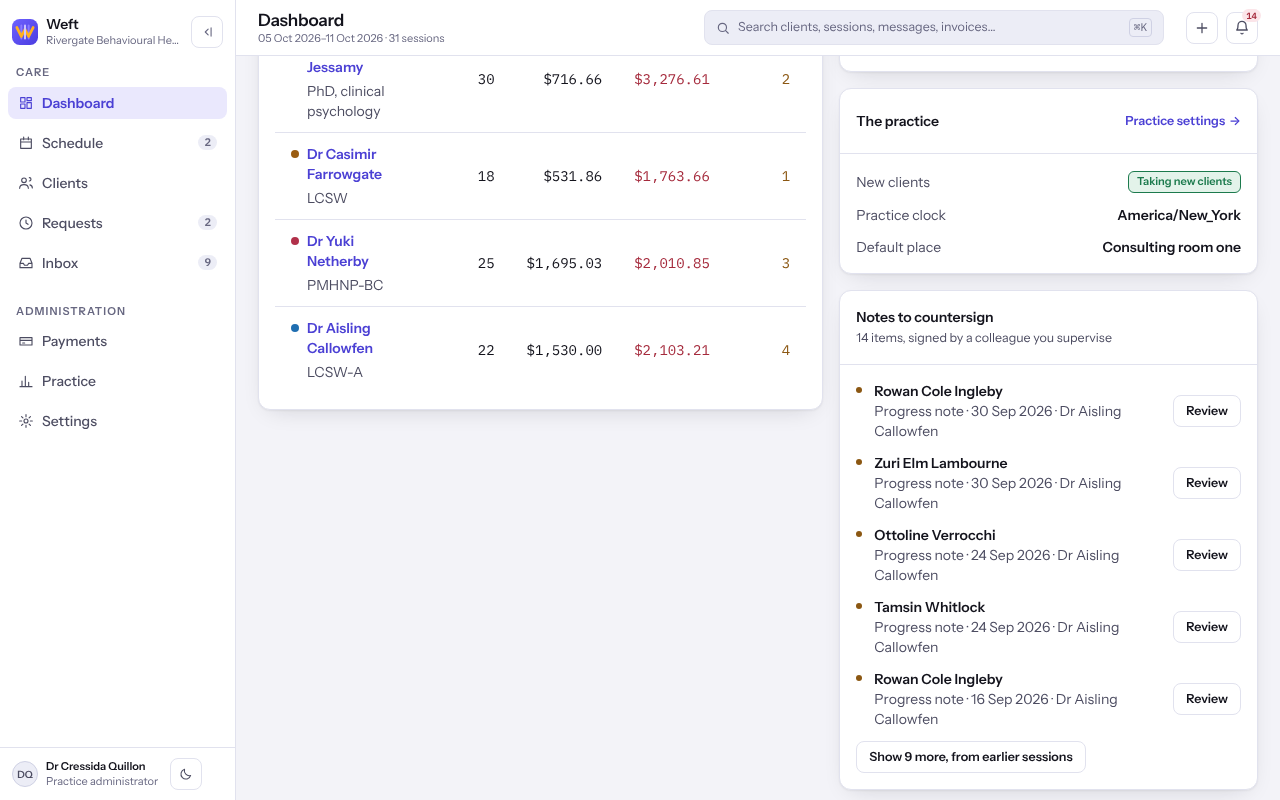Click the search magnifier icon

pyautogui.click(x=723, y=28)
